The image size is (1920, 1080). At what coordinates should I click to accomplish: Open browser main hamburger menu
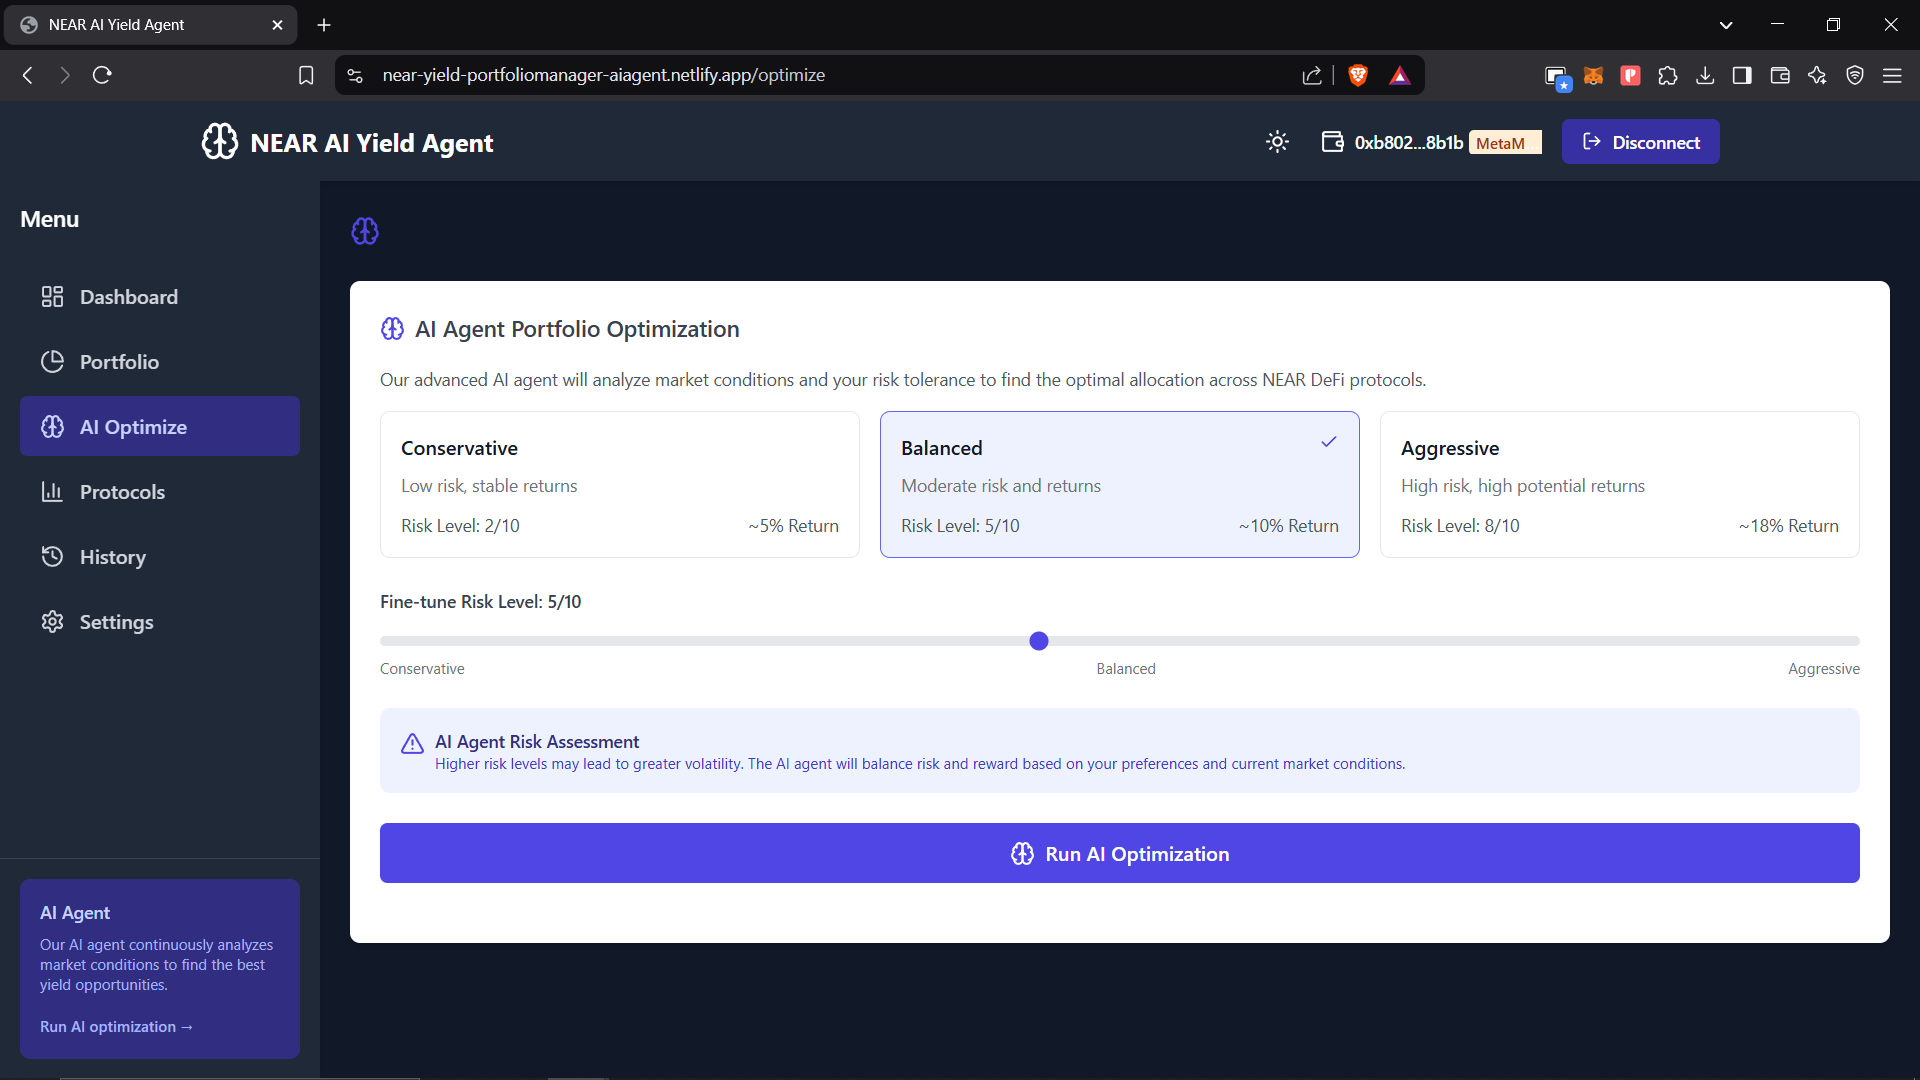pos(1892,75)
